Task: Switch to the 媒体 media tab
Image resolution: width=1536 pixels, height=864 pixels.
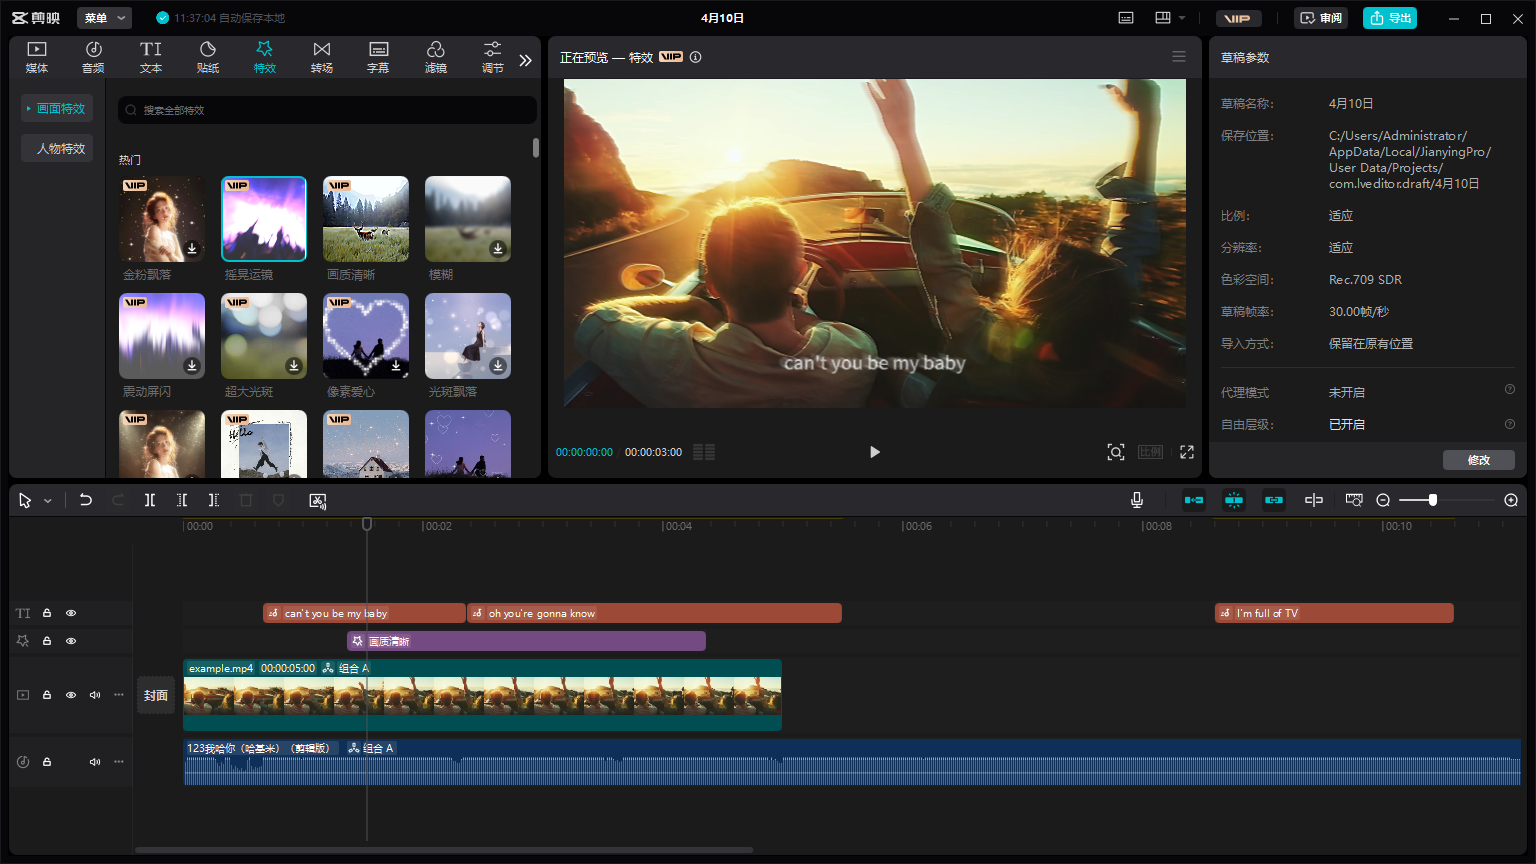Action: point(36,57)
